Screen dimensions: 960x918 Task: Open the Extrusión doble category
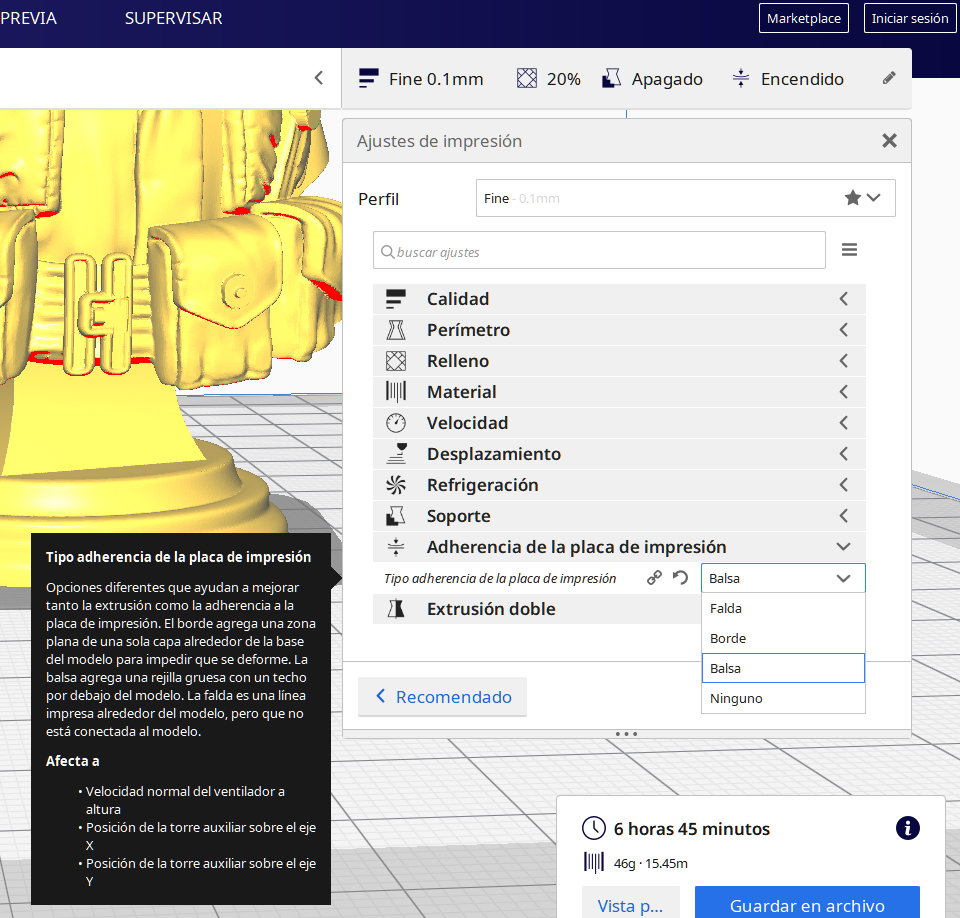click(x=536, y=609)
